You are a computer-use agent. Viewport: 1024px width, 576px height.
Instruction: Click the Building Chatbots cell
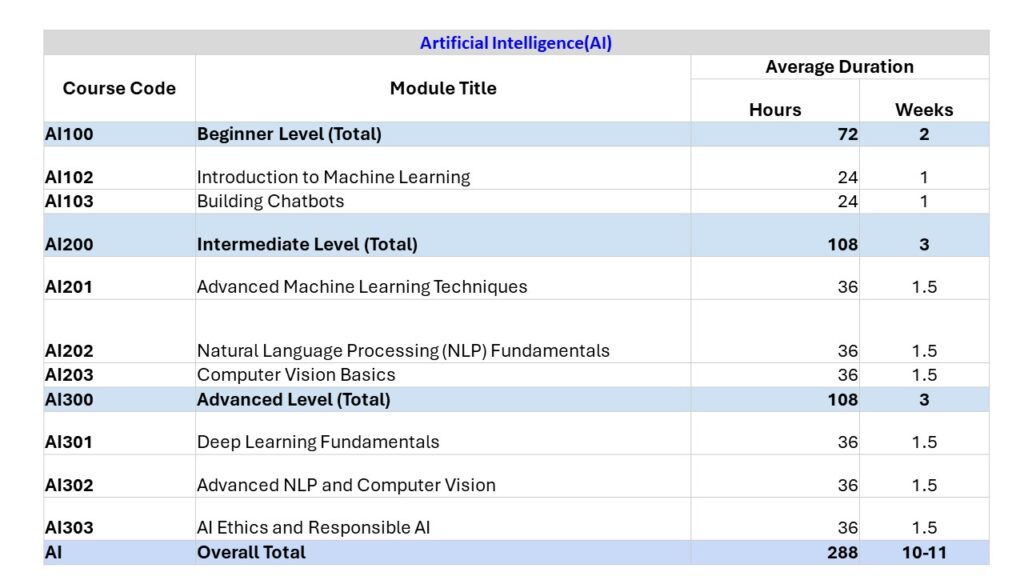270,201
